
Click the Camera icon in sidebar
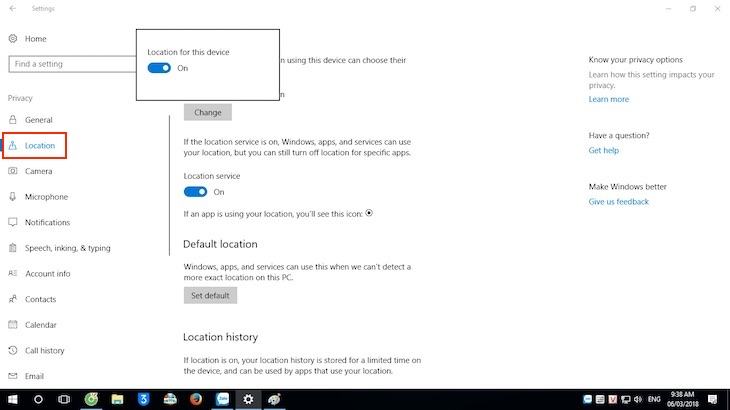point(13,171)
